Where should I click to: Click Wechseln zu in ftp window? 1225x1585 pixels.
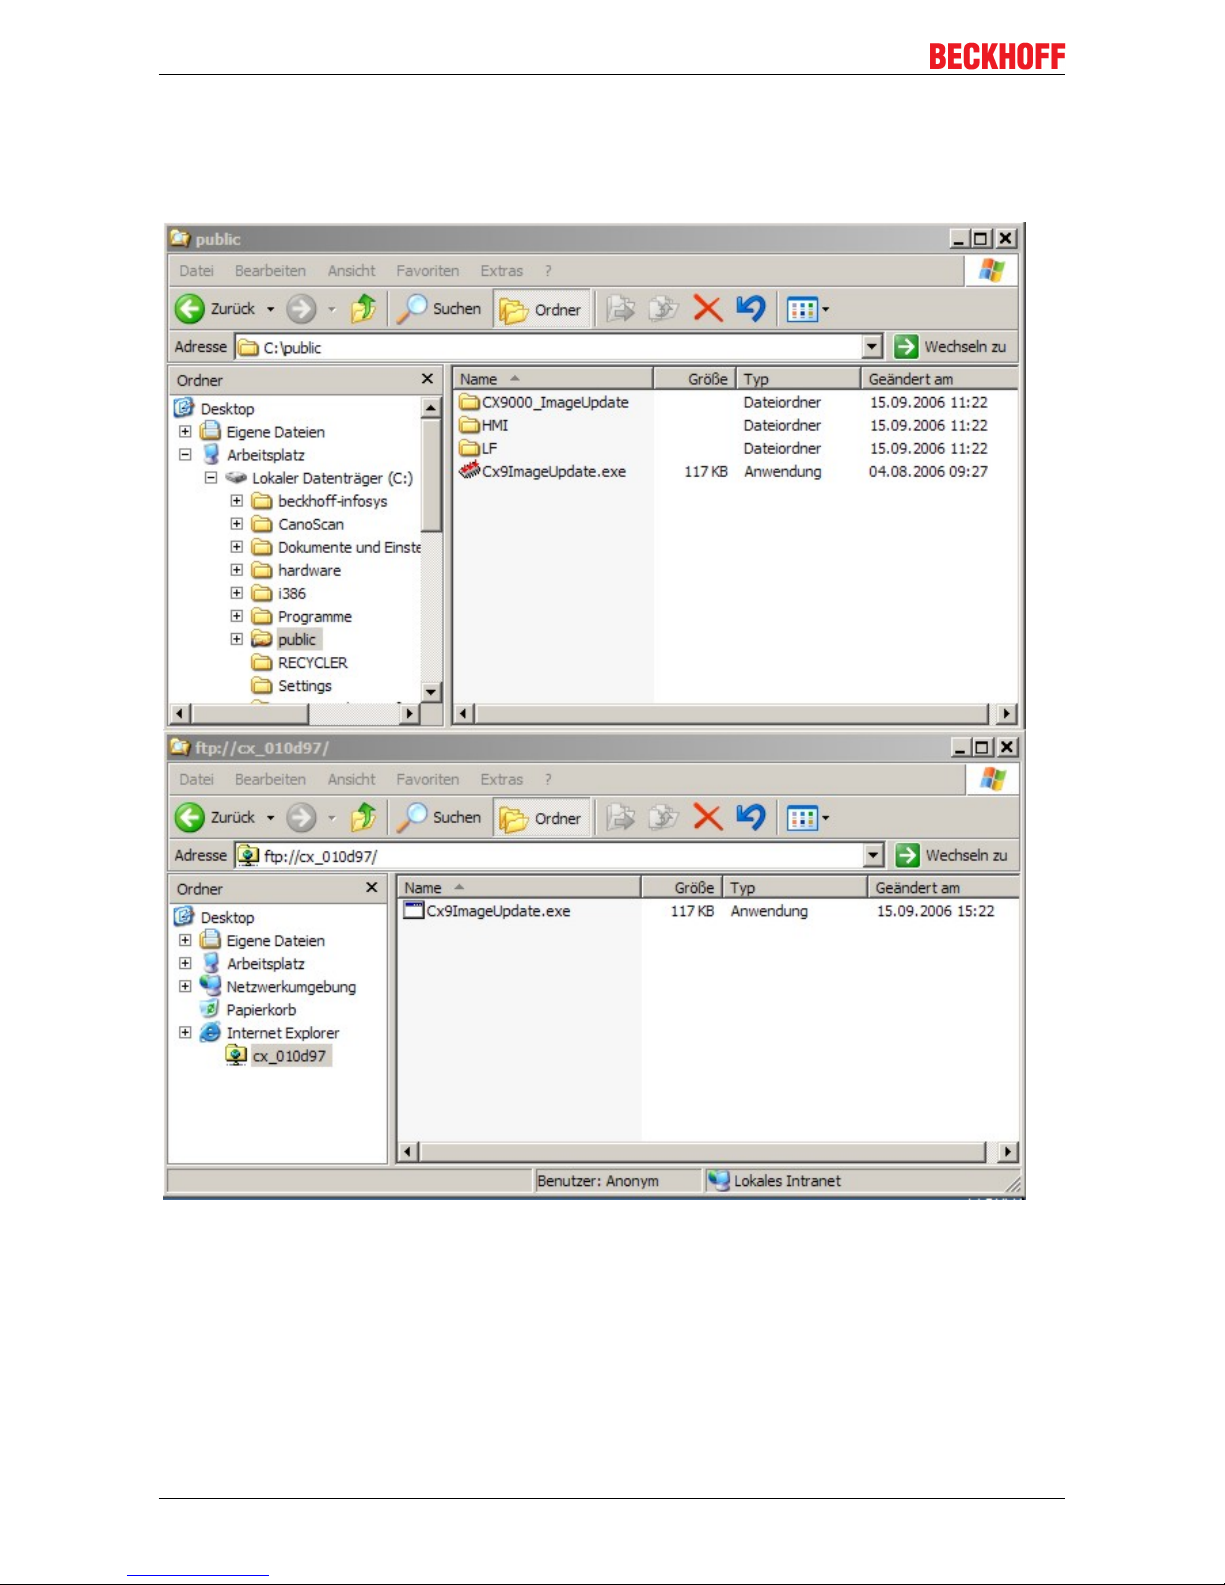(952, 856)
